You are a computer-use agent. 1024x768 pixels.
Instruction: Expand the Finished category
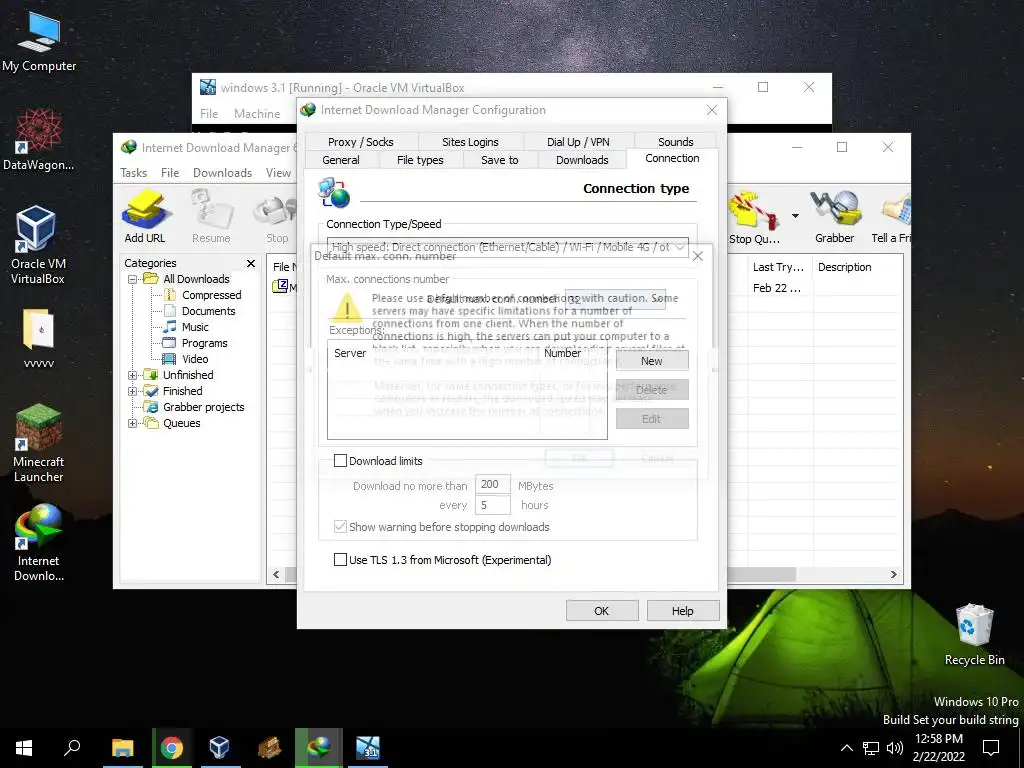tap(132, 392)
